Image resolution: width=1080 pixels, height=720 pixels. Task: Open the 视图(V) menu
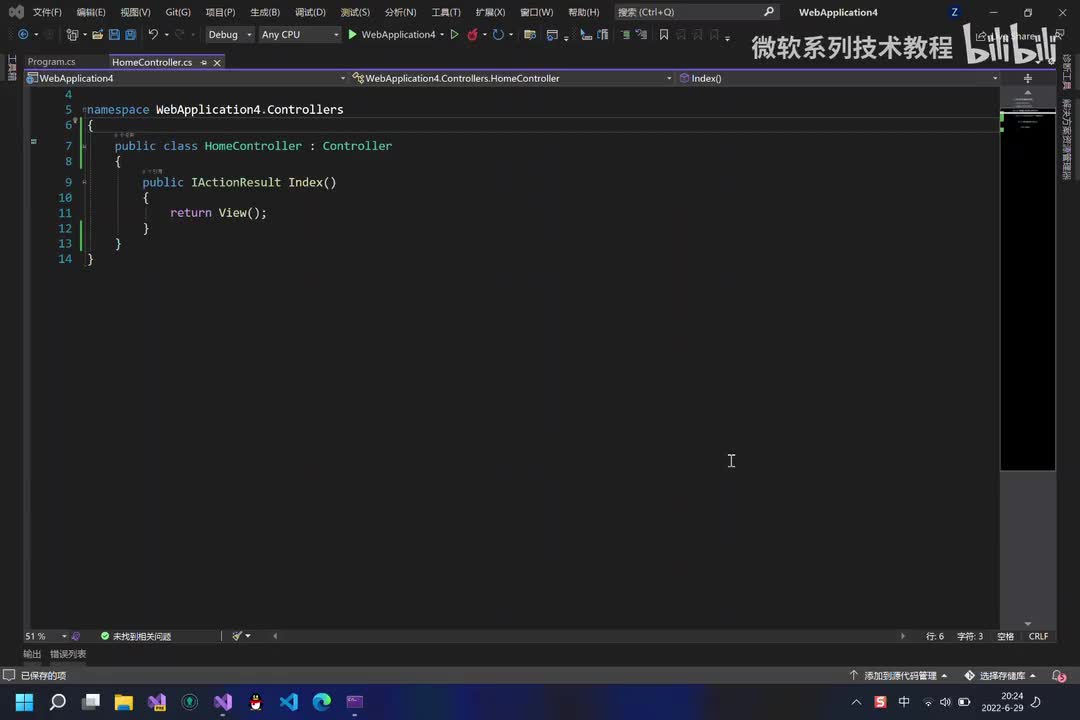coord(135,12)
